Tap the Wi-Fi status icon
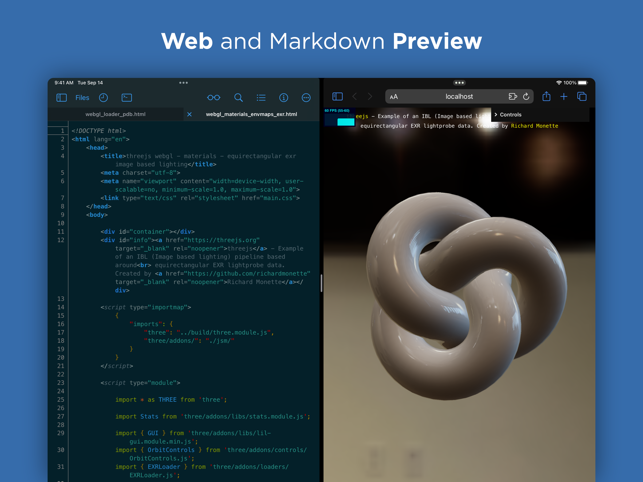The image size is (643, 482). click(559, 83)
